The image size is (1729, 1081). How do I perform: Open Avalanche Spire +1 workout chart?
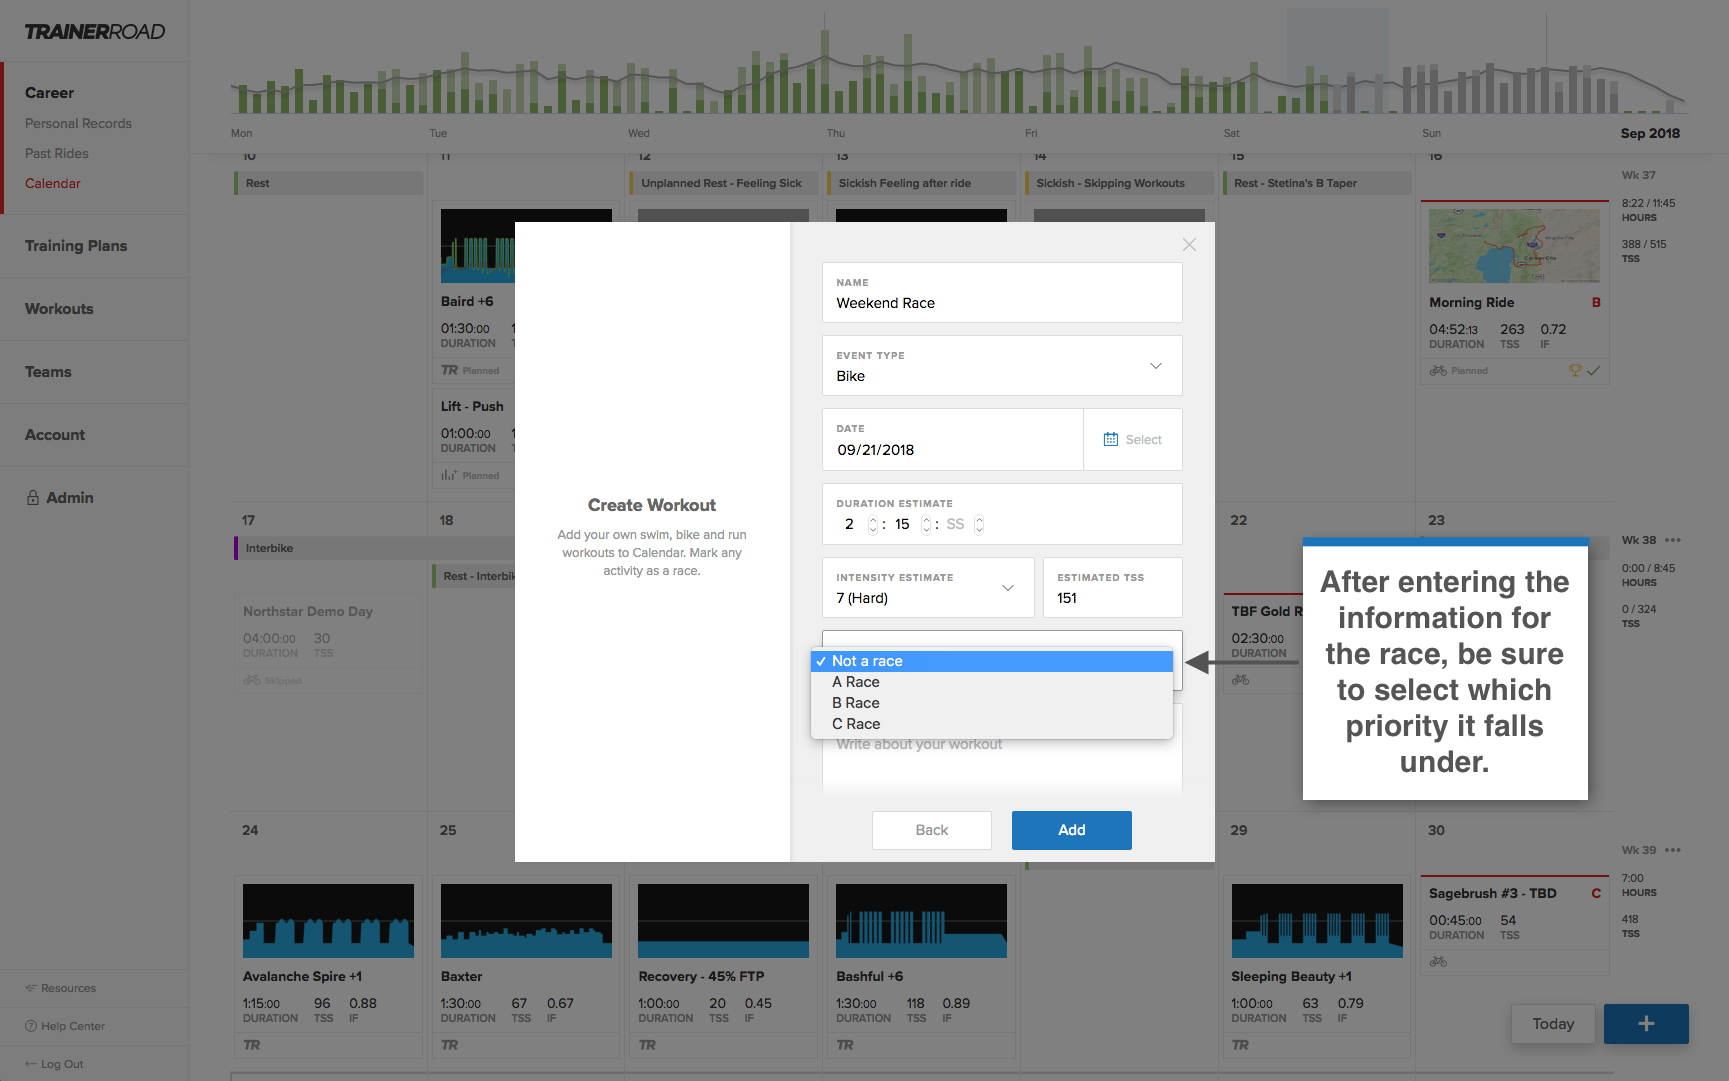(328, 921)
